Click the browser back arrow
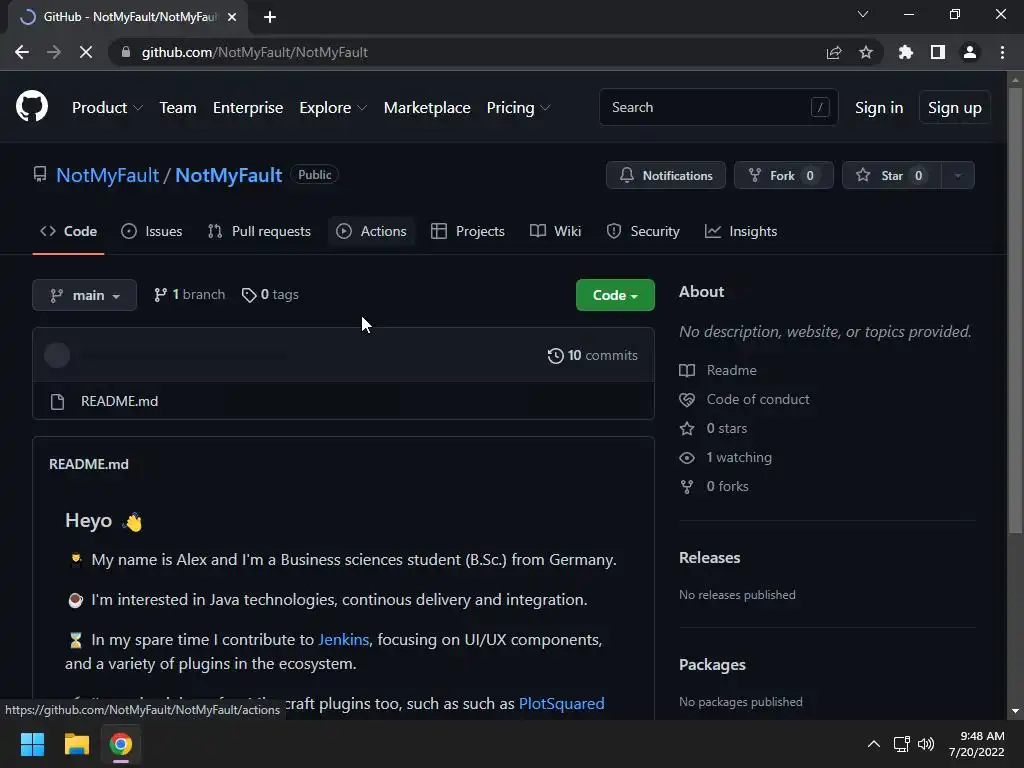Image resolution: width=1024 pixels, height=768 pixels. 22,52
